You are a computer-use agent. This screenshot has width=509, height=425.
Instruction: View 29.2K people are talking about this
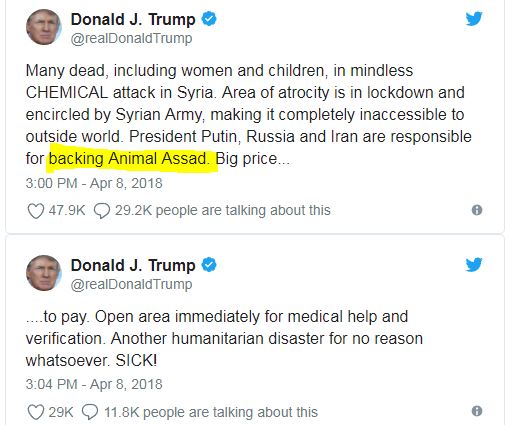[x=223, y=211]
